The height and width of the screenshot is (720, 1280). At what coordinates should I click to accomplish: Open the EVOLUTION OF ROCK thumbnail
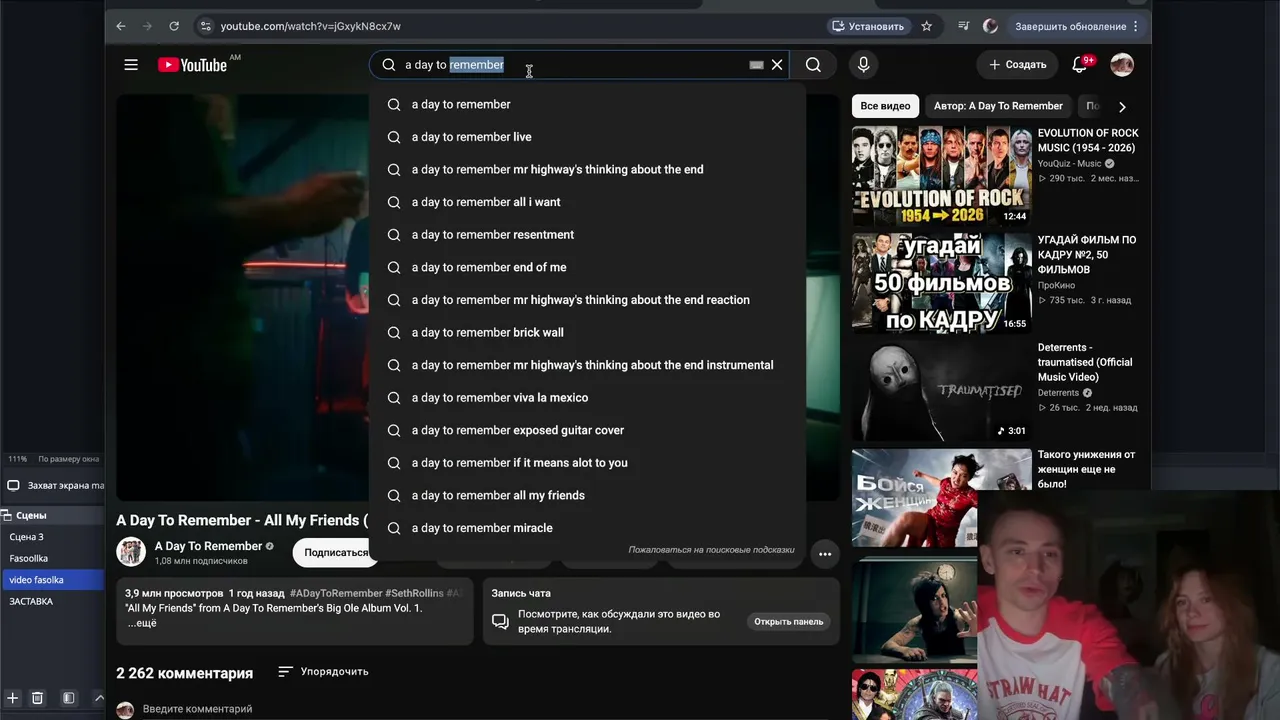point(941,176)
